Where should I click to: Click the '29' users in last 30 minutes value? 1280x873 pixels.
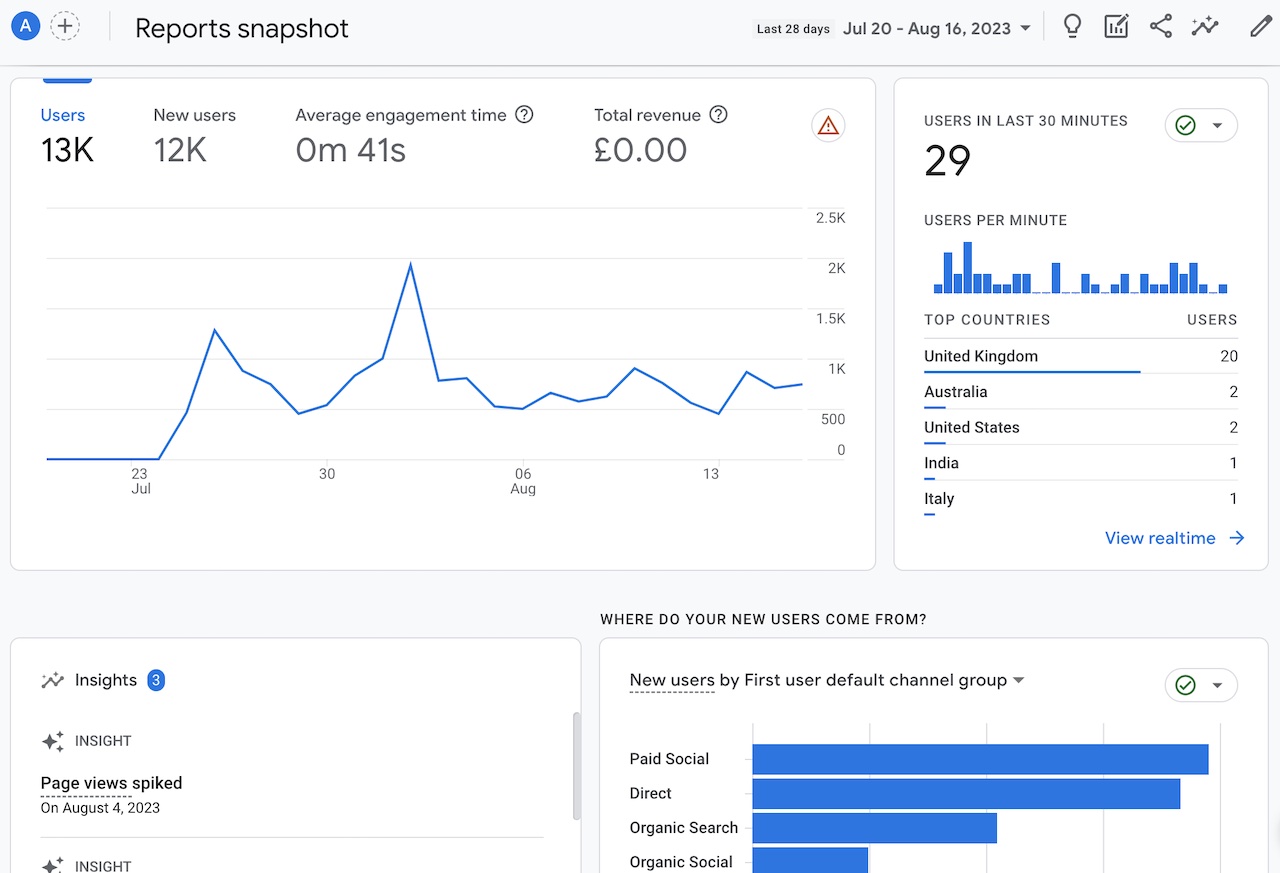coord(948,160)
